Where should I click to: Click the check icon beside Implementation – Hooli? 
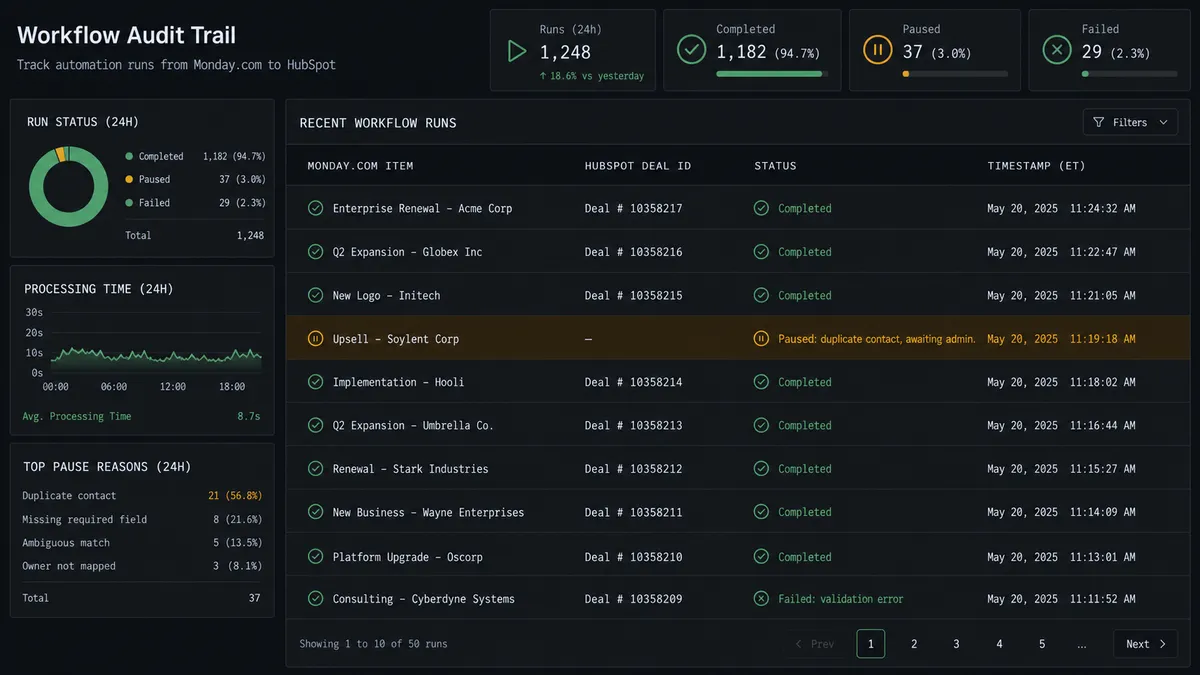point(315,382)
